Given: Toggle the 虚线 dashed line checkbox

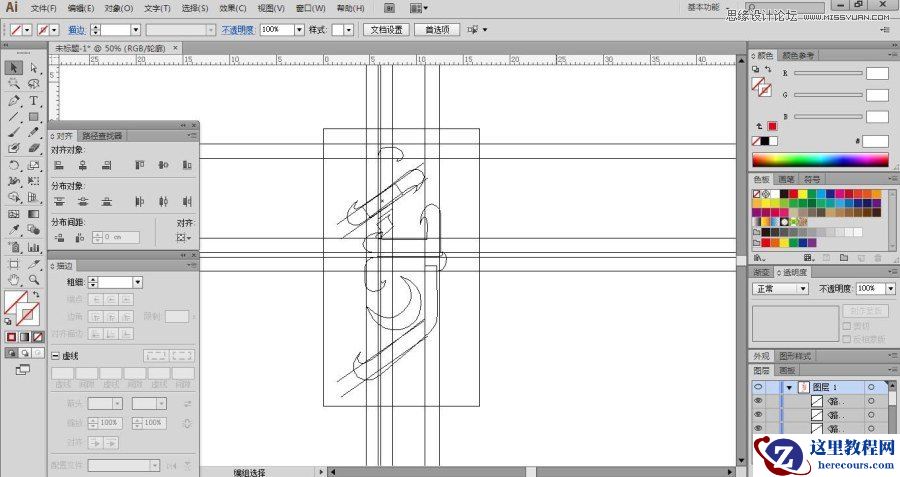Looking at the screenshot, I should pos(56,356).
